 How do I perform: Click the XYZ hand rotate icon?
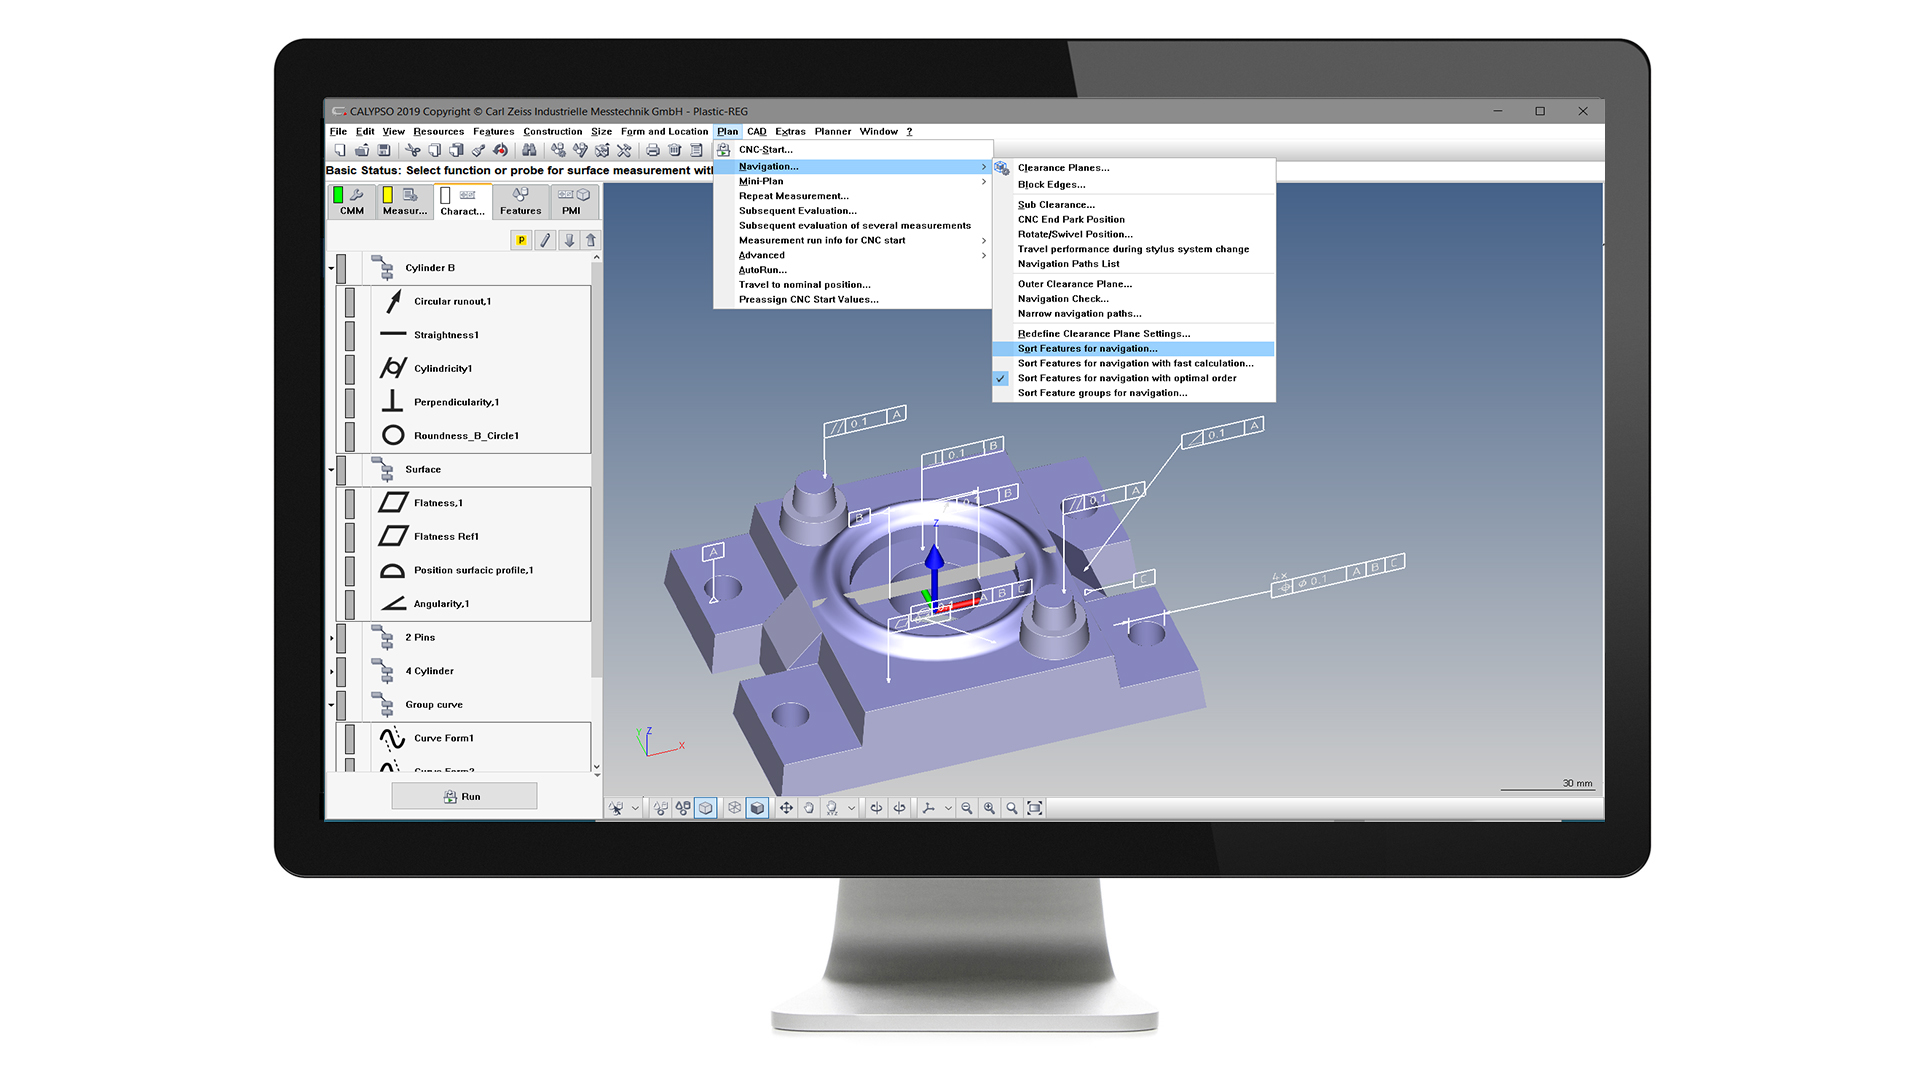[x=832, y=808]
